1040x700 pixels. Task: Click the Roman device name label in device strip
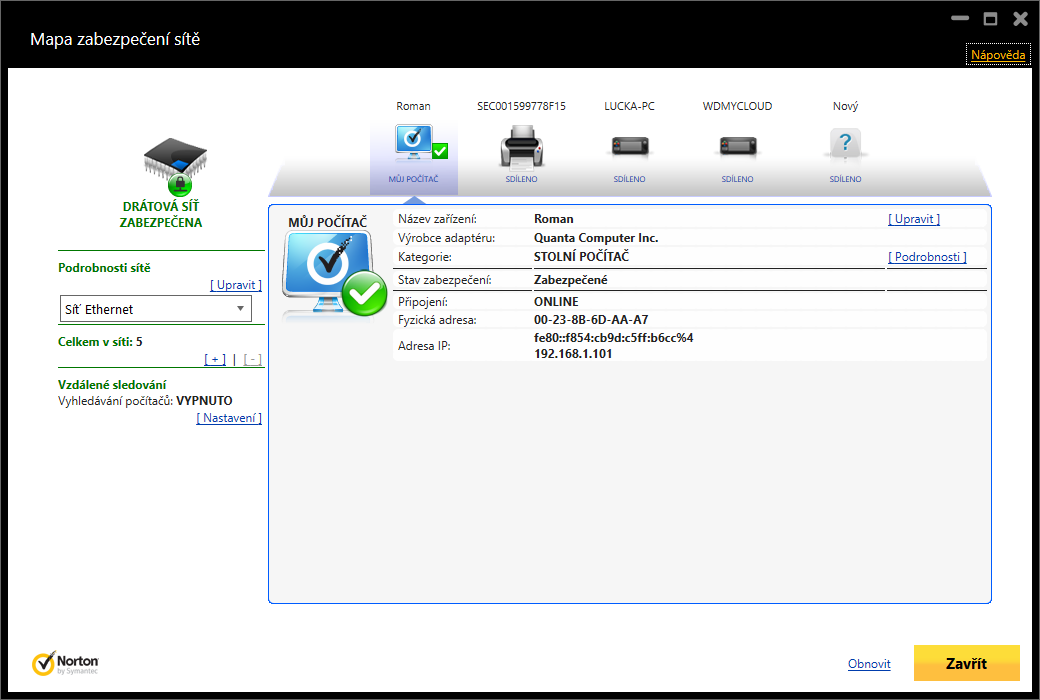413,106
